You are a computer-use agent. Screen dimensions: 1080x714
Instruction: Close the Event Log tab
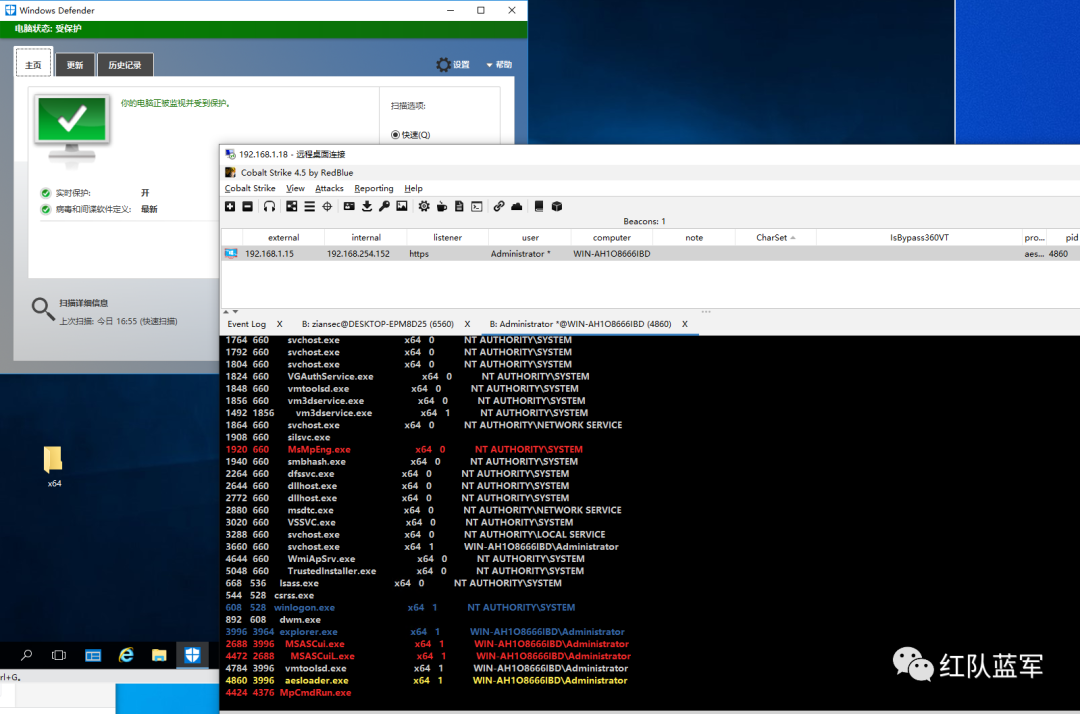pyautogui.click(x=280, y=324)
